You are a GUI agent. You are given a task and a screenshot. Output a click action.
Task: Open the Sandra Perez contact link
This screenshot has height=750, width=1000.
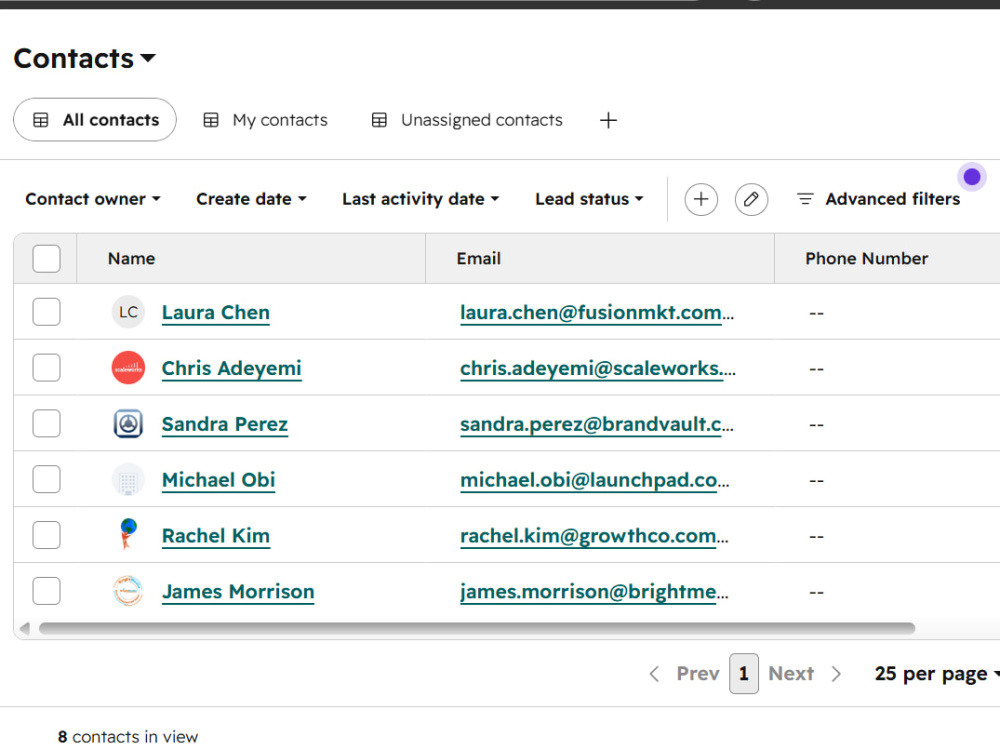(x=224, y=424)
